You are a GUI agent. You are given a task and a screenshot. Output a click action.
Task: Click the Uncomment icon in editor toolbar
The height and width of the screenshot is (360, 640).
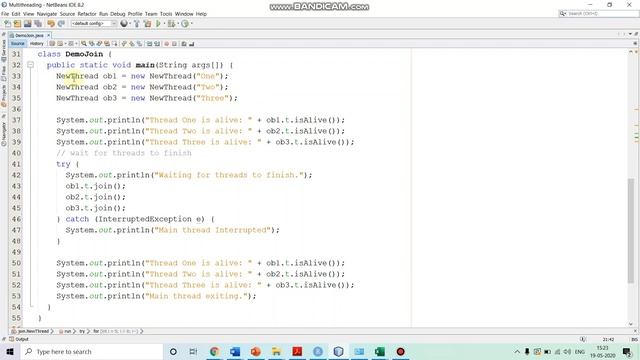click(x=191, y=44)
